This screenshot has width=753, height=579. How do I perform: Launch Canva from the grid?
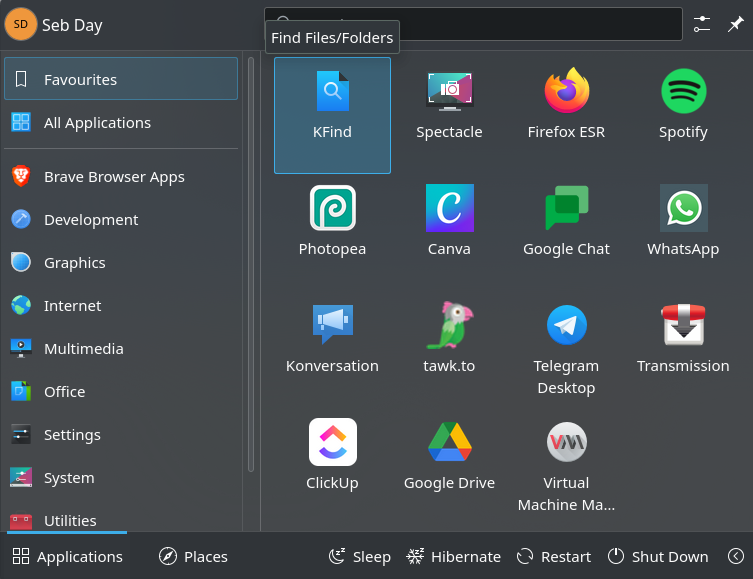pos(449,223)
